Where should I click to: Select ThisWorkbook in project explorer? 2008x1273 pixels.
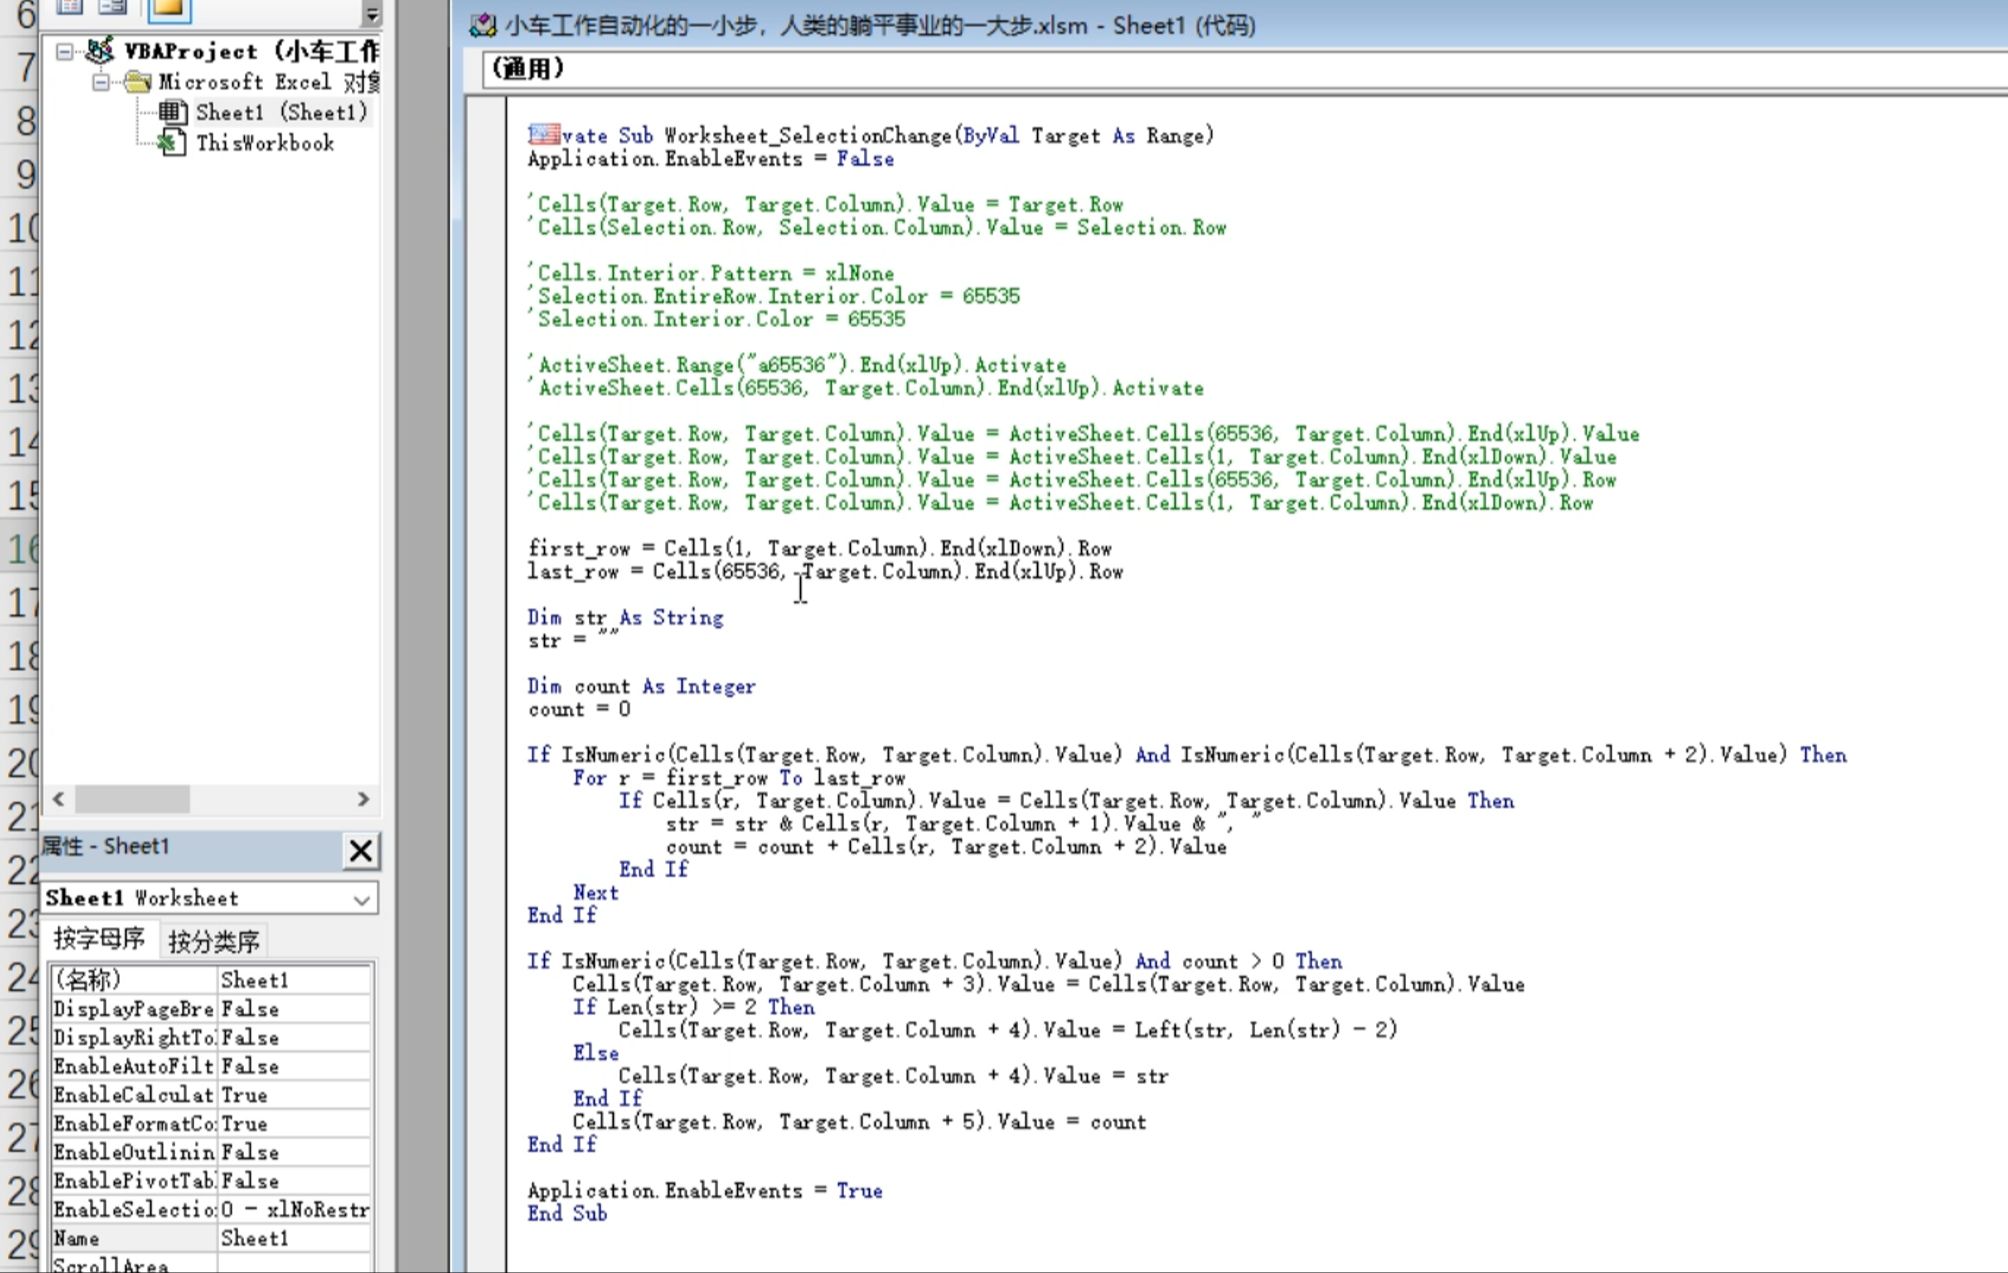click(x=265, y=143)
